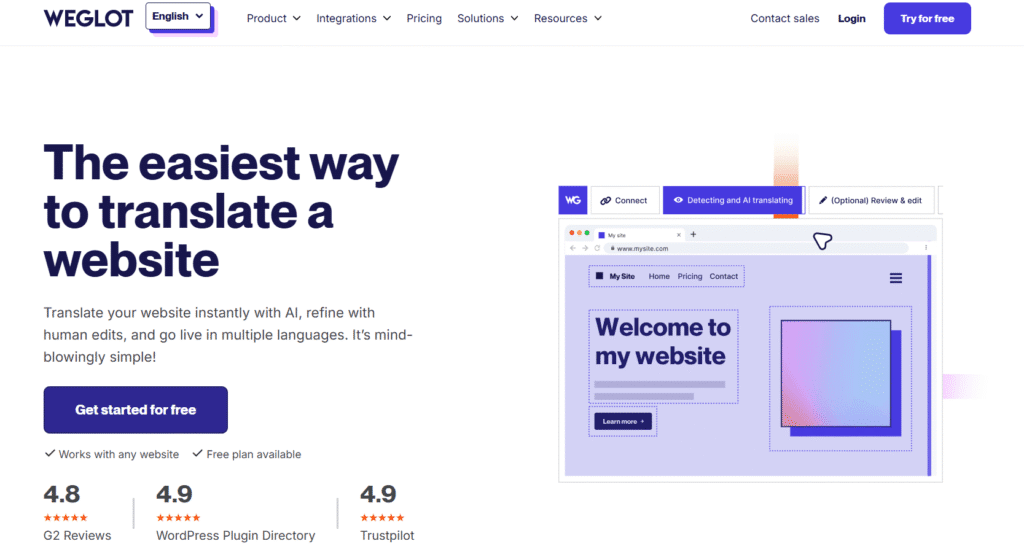This screenshot has height=549, width=1024.
Task: Open the Solutions navigation menu
Action: [487, 18]
